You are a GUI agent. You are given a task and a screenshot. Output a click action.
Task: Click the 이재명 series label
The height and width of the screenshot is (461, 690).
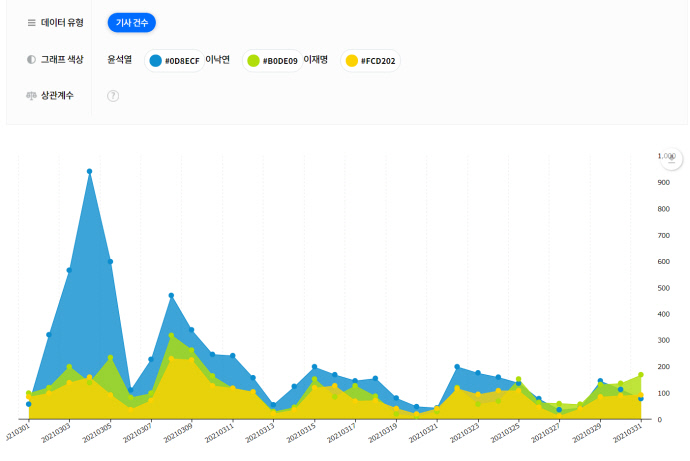point(315,60)
